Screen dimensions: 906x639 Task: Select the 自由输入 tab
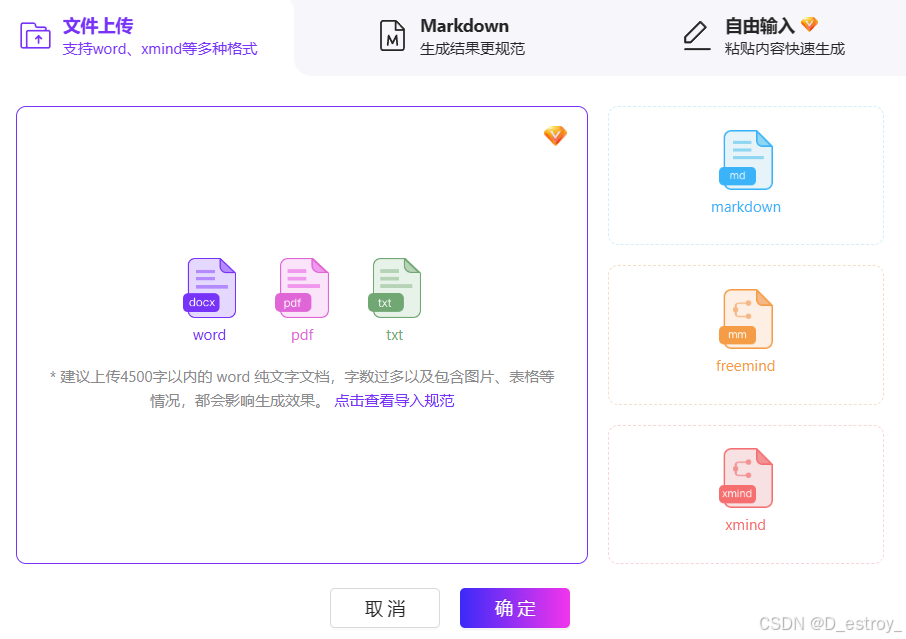pos(763,36)
